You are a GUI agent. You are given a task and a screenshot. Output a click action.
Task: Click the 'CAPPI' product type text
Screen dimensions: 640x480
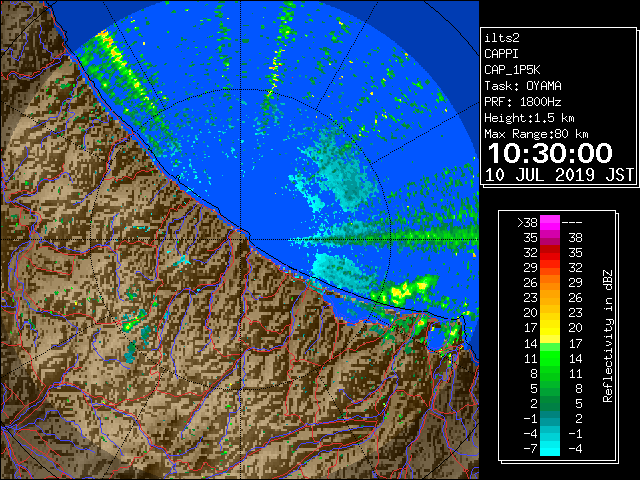click(x=501, y=54)
